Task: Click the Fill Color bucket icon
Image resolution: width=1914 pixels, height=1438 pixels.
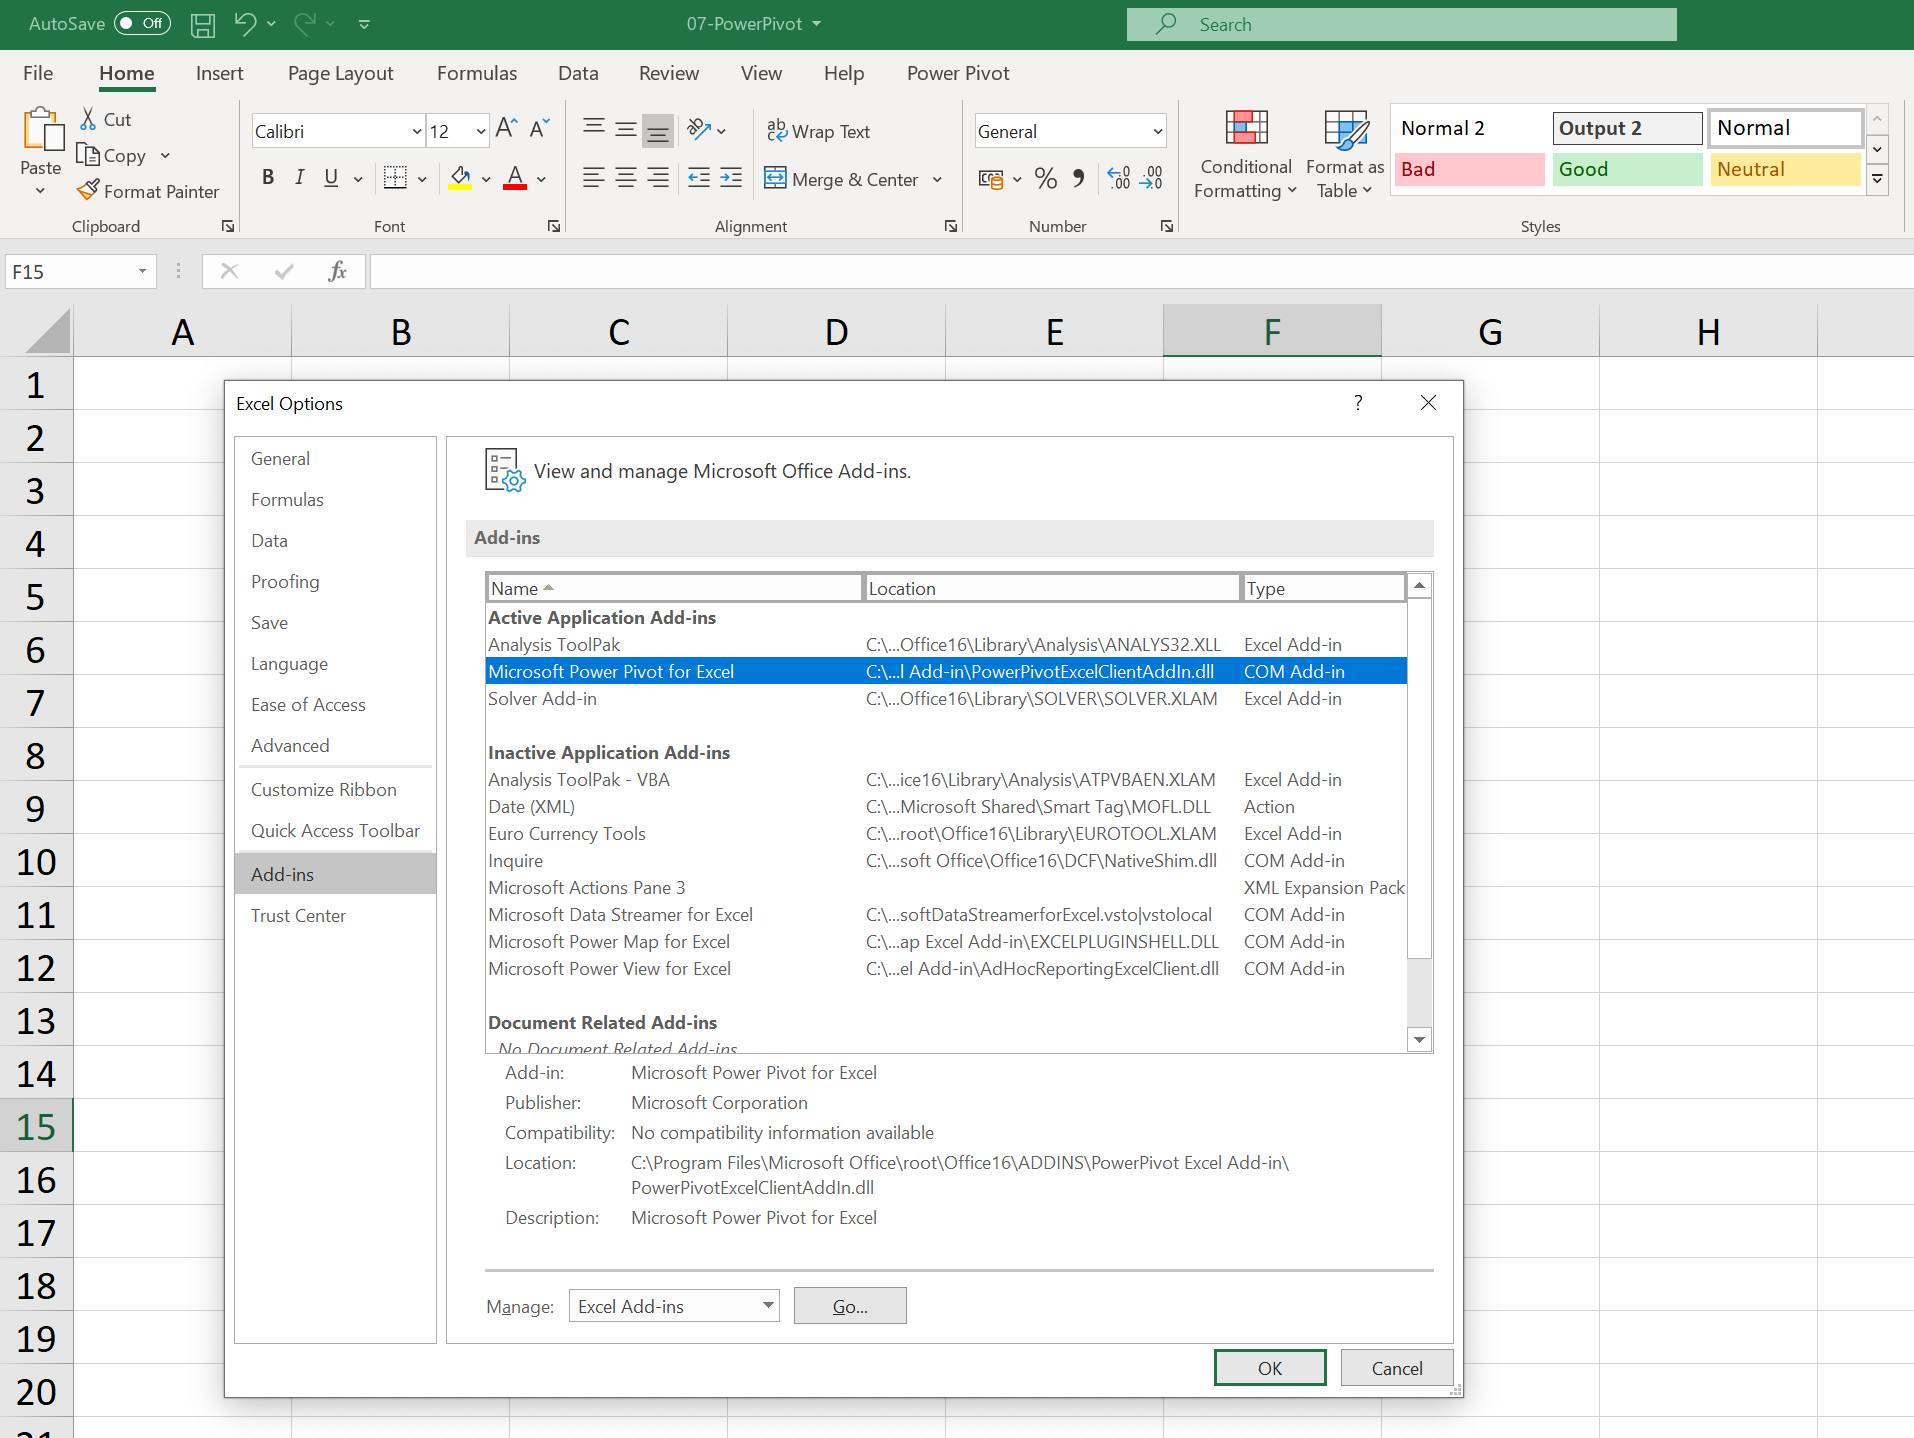Action: [x=460, y=178]
